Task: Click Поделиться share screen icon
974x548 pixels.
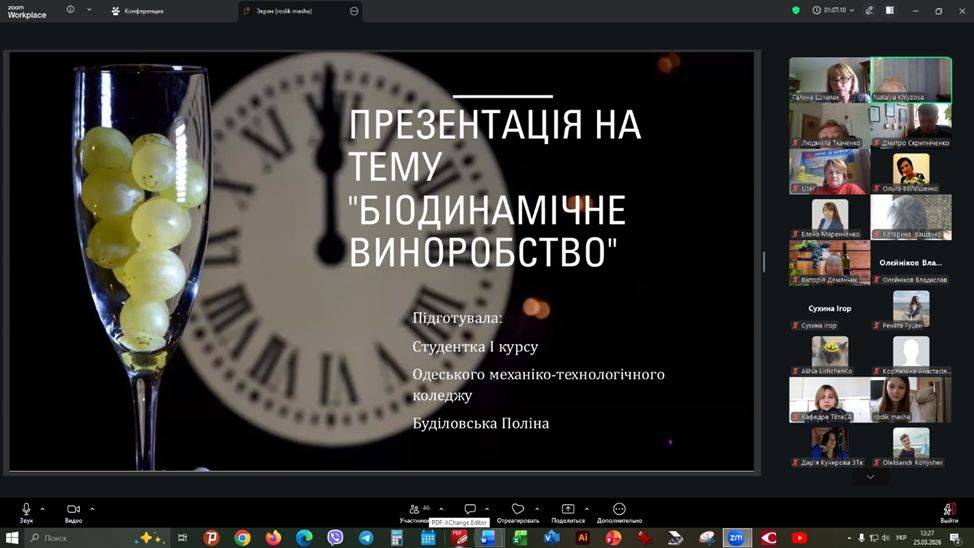Action: pos(568,511)
